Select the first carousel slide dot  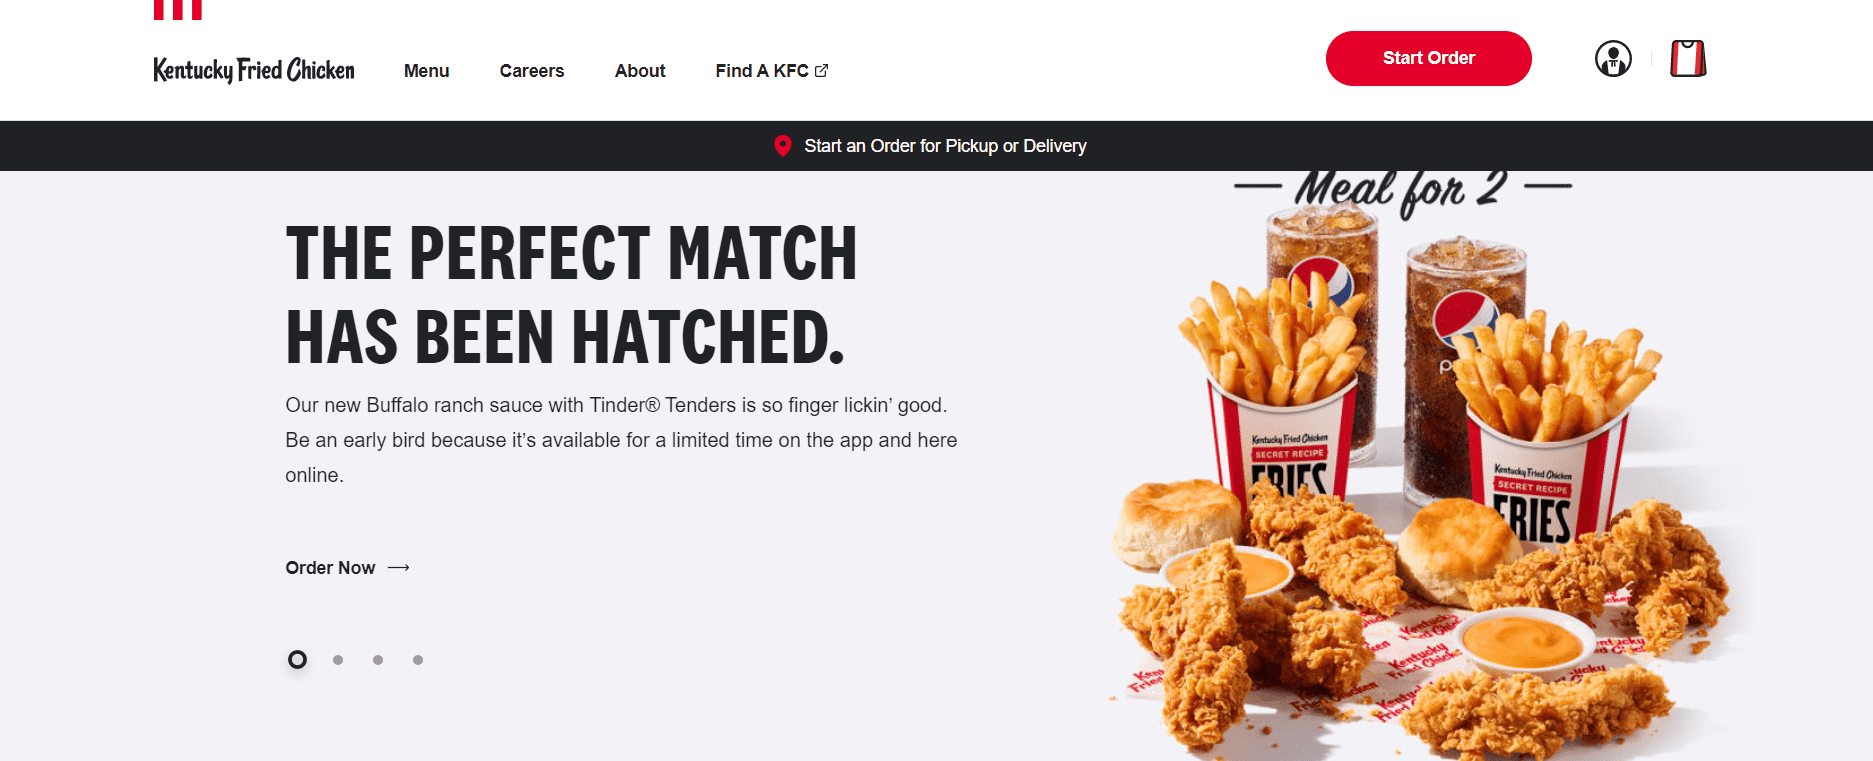[x=297, y=660]
